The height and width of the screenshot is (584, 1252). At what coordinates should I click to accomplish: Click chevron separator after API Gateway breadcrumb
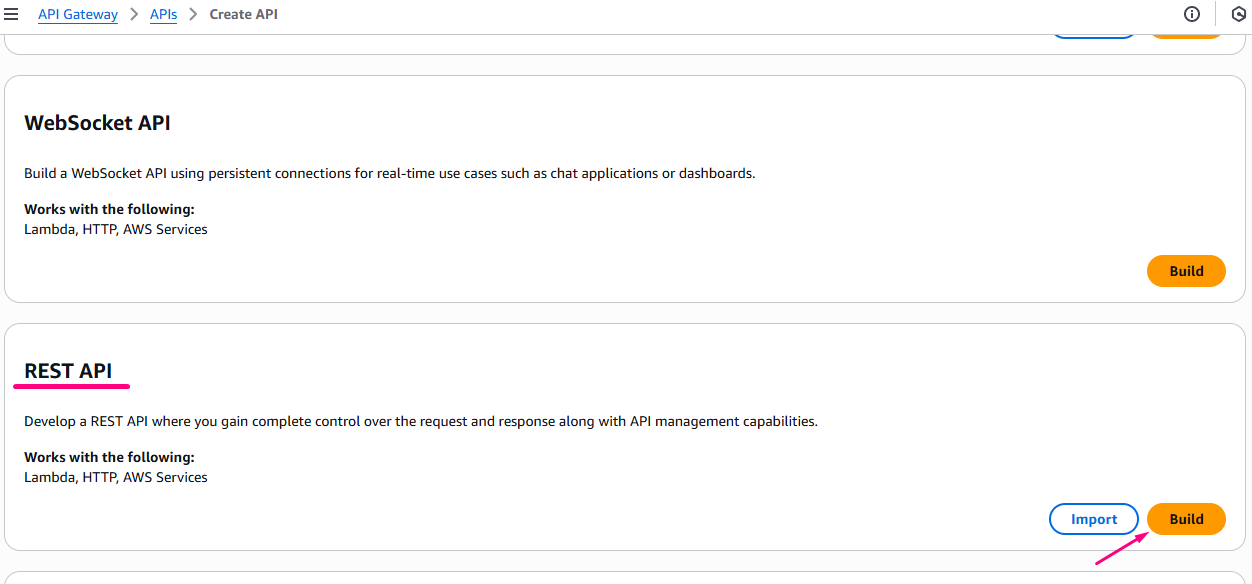[x=134, y=15]
